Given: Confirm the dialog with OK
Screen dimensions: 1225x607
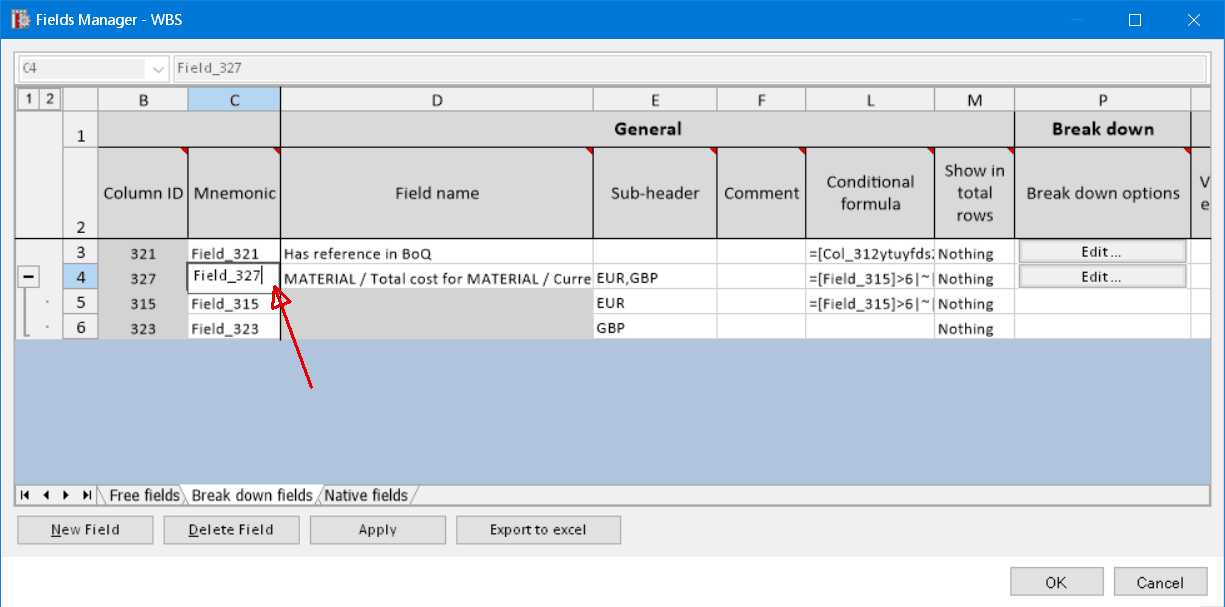Looking at the screenshot, I should (1056, 582).
